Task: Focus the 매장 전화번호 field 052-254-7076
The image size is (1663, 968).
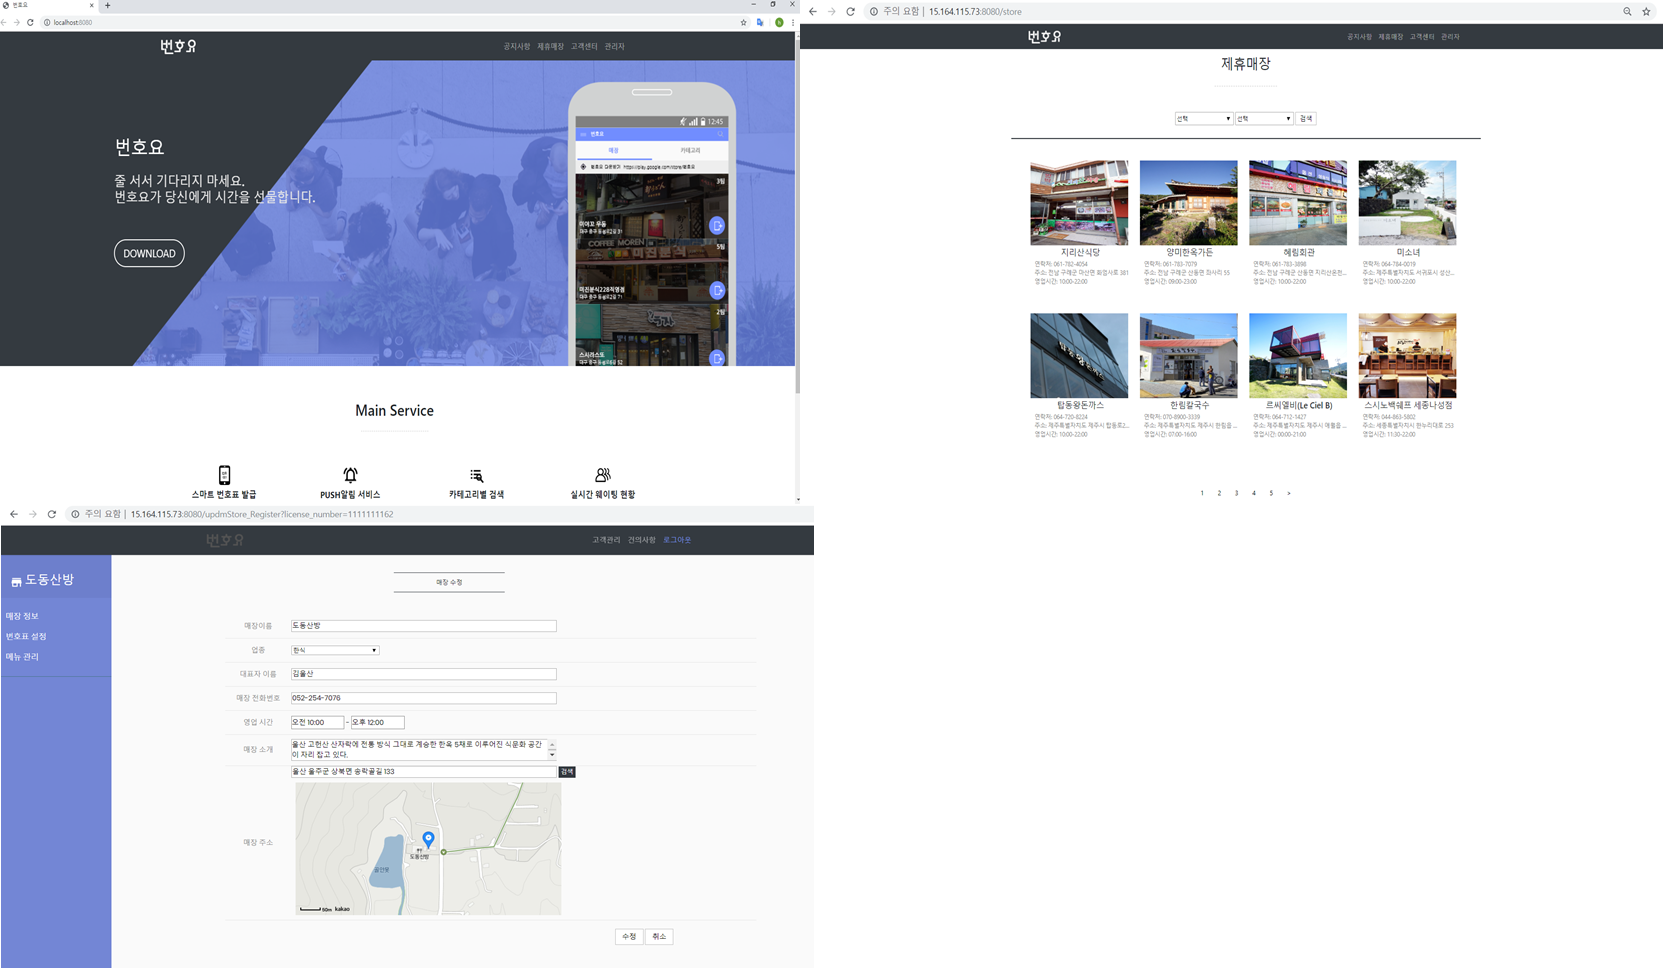Action: (x=423, y=698)
